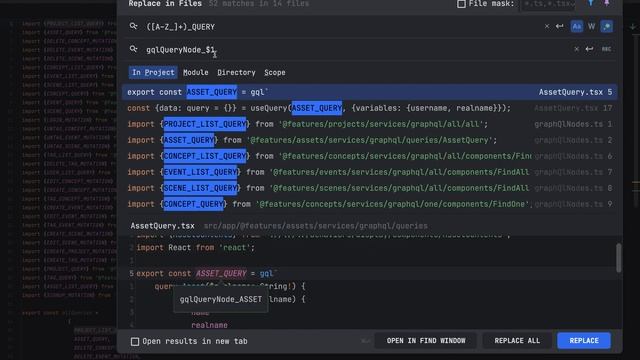Open replace history magnifier icon
Viewport: 640px width, 360px height.
point(133,49)
